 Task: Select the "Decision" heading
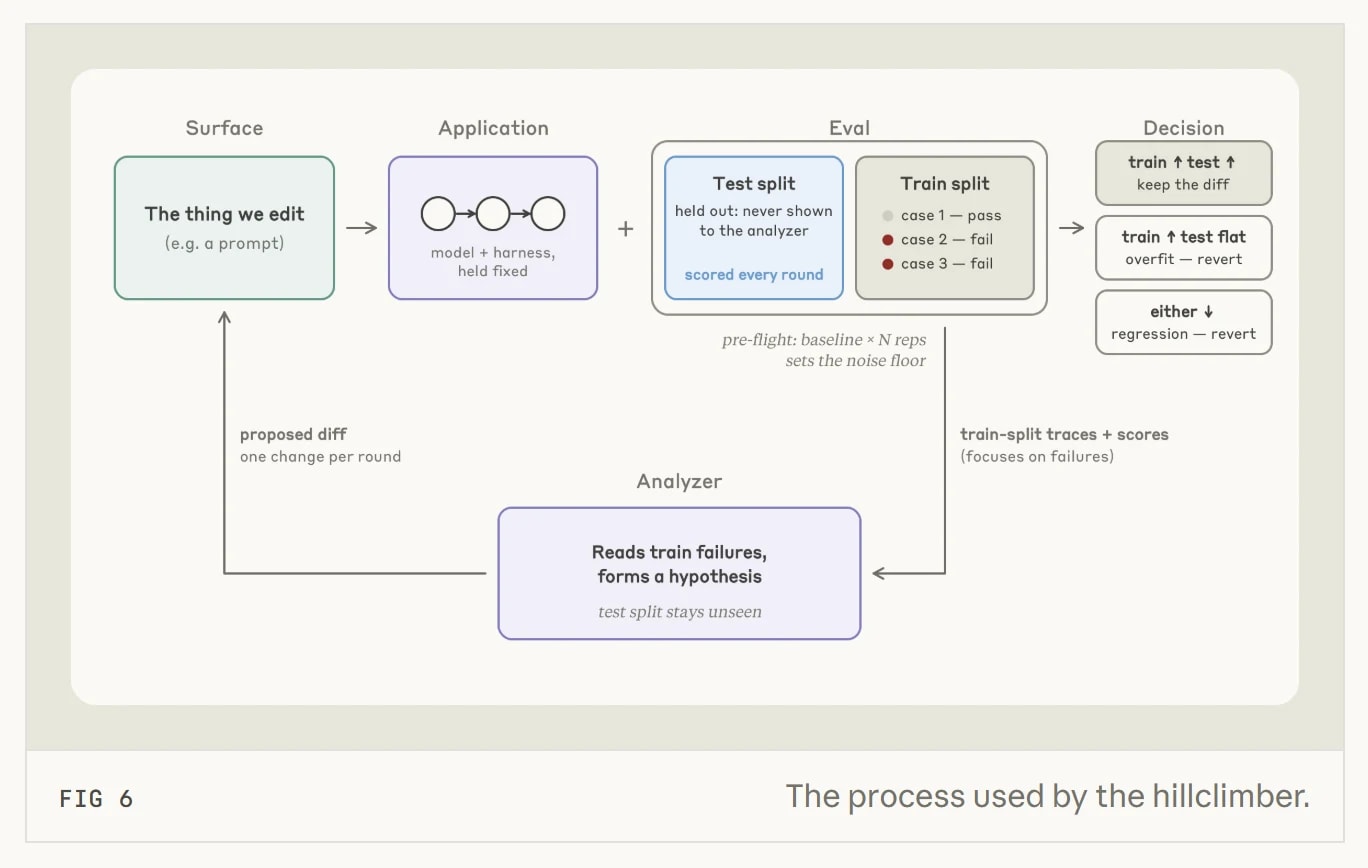point(1184,128)
